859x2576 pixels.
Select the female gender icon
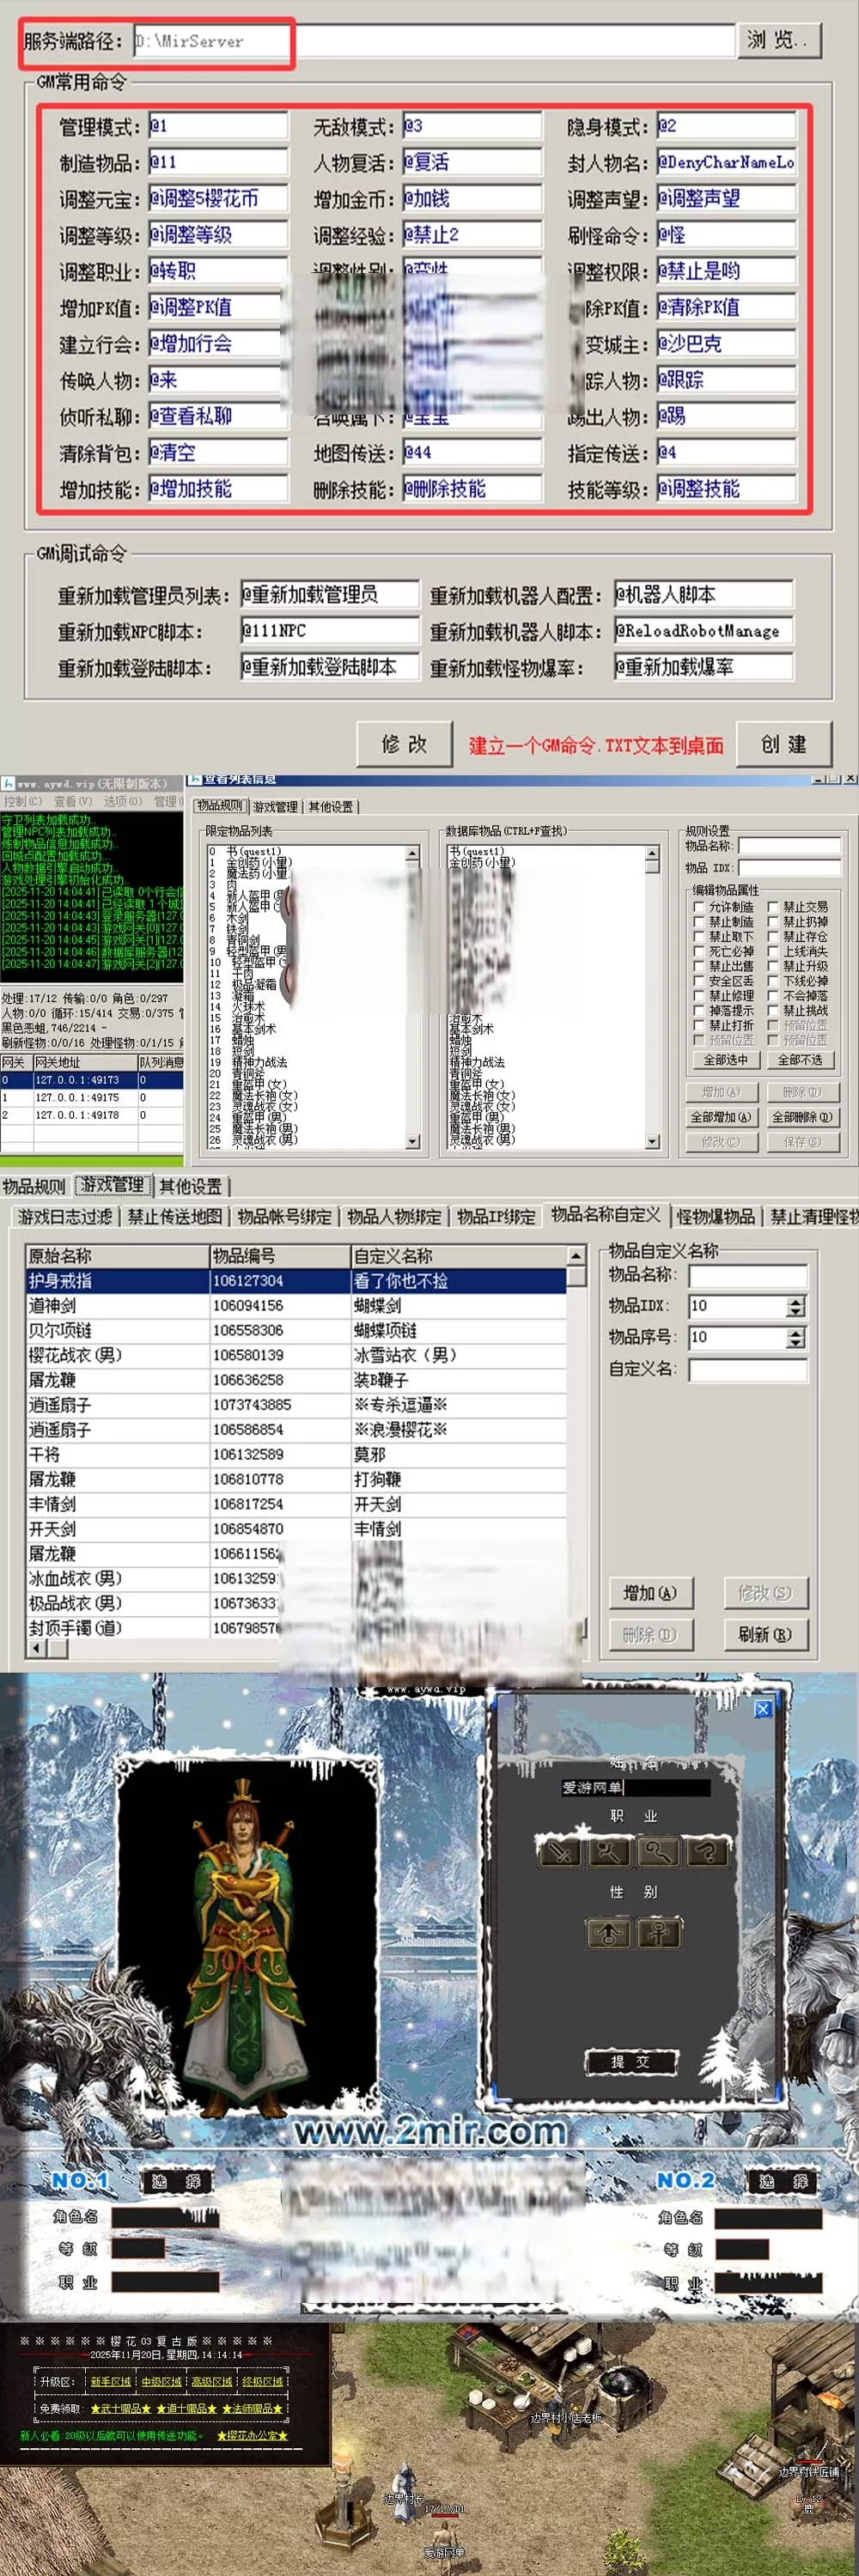click(657, 1932)
